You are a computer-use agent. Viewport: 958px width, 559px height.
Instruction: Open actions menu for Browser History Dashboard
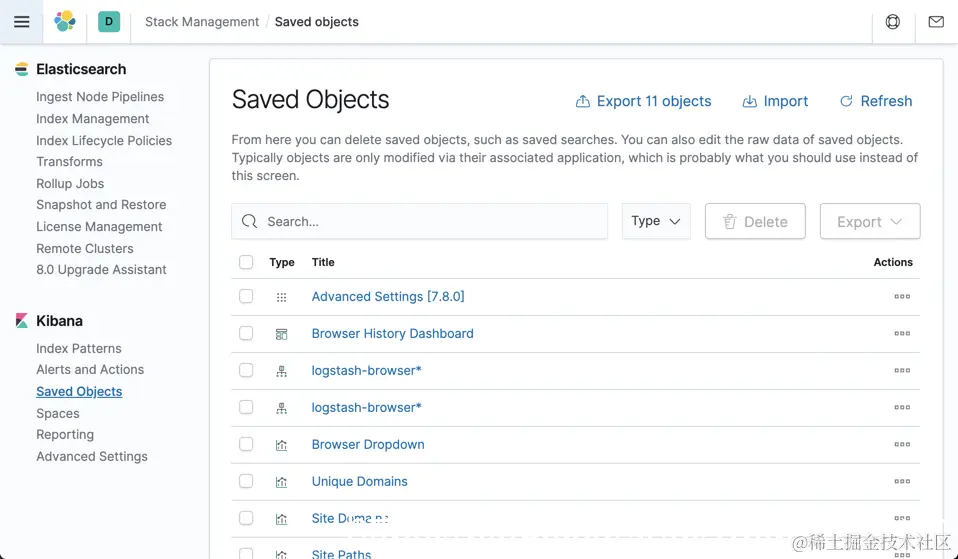(x=902, y=334)
